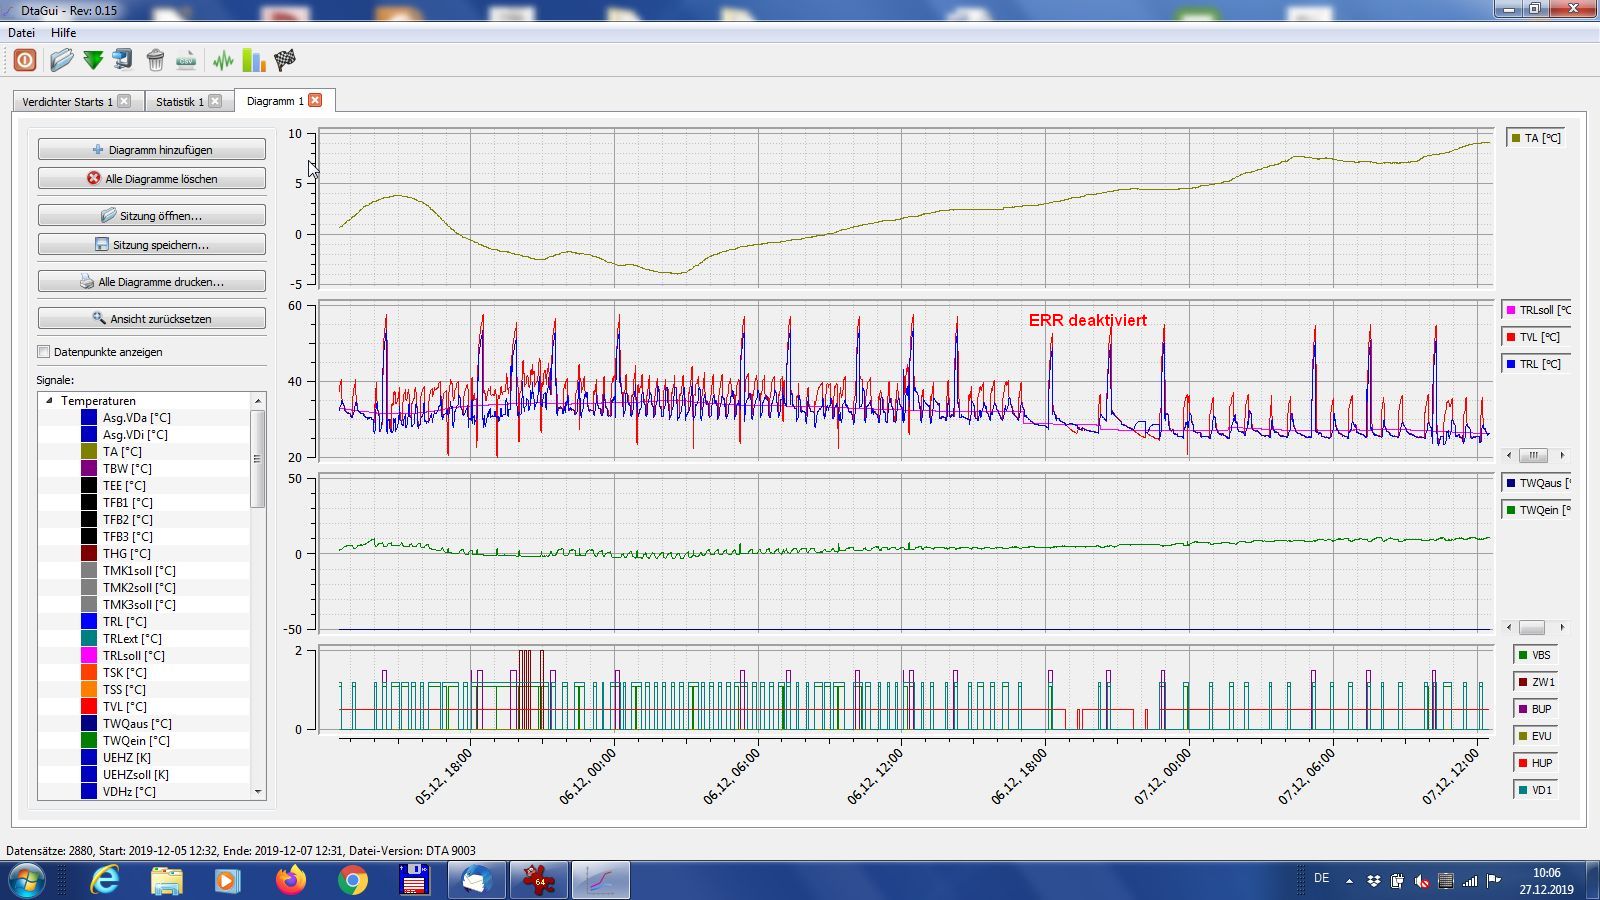Viewport: 1600px width, 900px height.
Task: Close the Verdichter Starts 1 tab
Action: click(x=124, y=101)
